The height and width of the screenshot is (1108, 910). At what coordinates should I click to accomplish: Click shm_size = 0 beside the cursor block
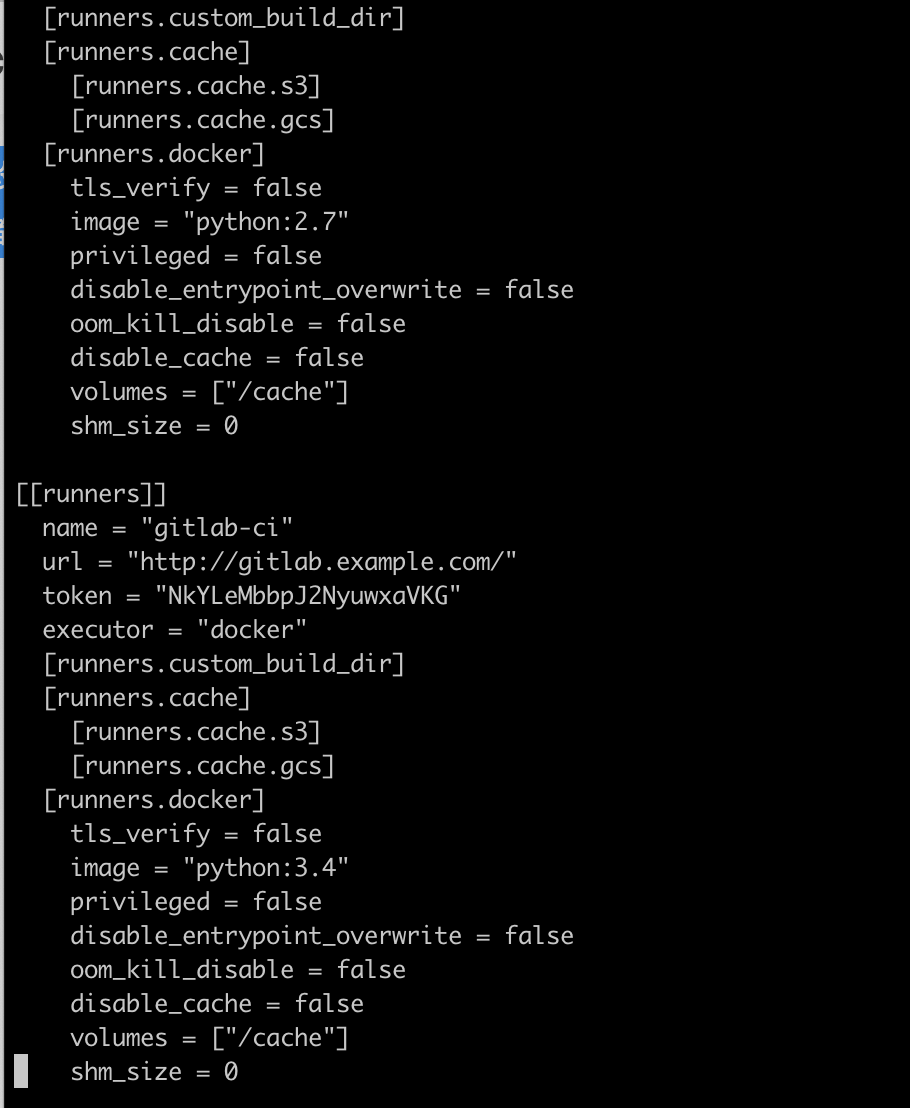click(x=154, y=1072)
